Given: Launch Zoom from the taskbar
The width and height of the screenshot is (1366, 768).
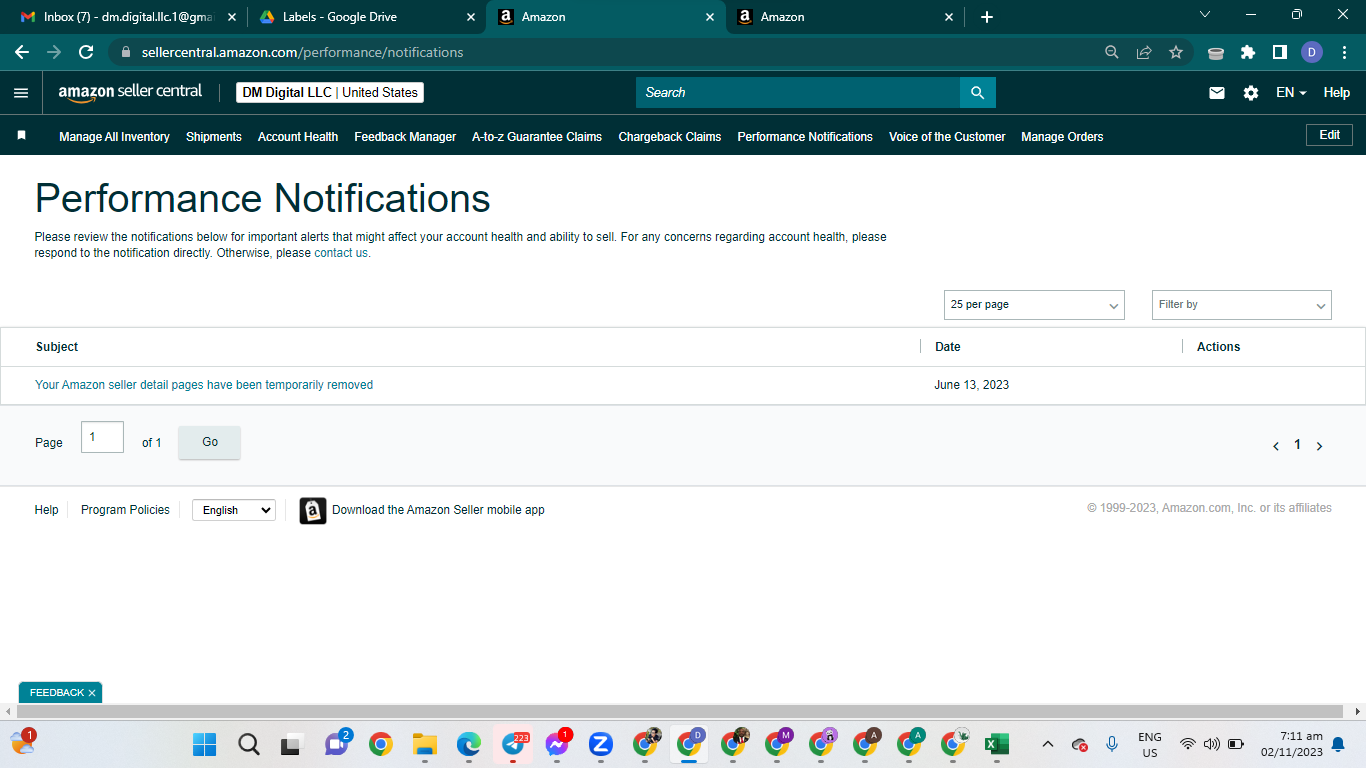Looking at the screenshot, I should coord(601,744).
